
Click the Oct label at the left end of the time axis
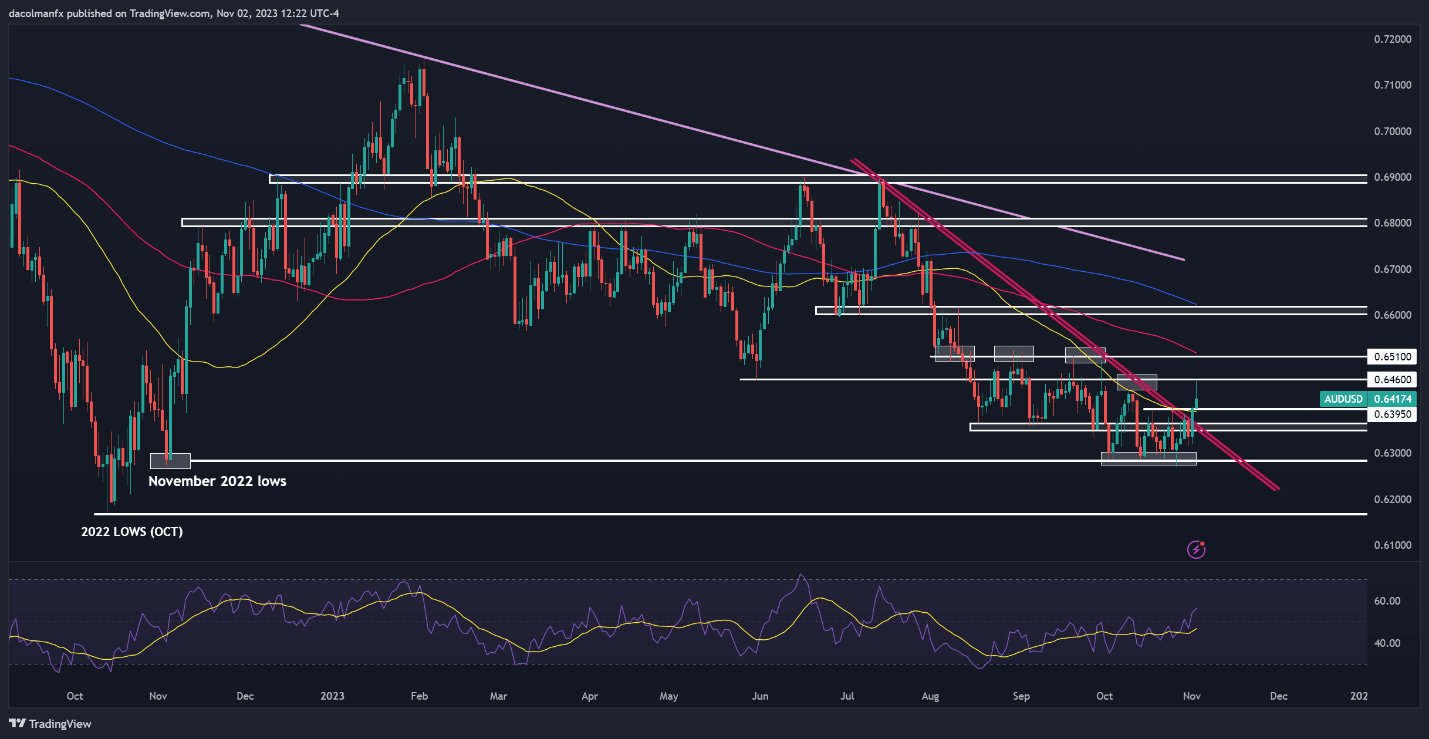pos(75,694)
